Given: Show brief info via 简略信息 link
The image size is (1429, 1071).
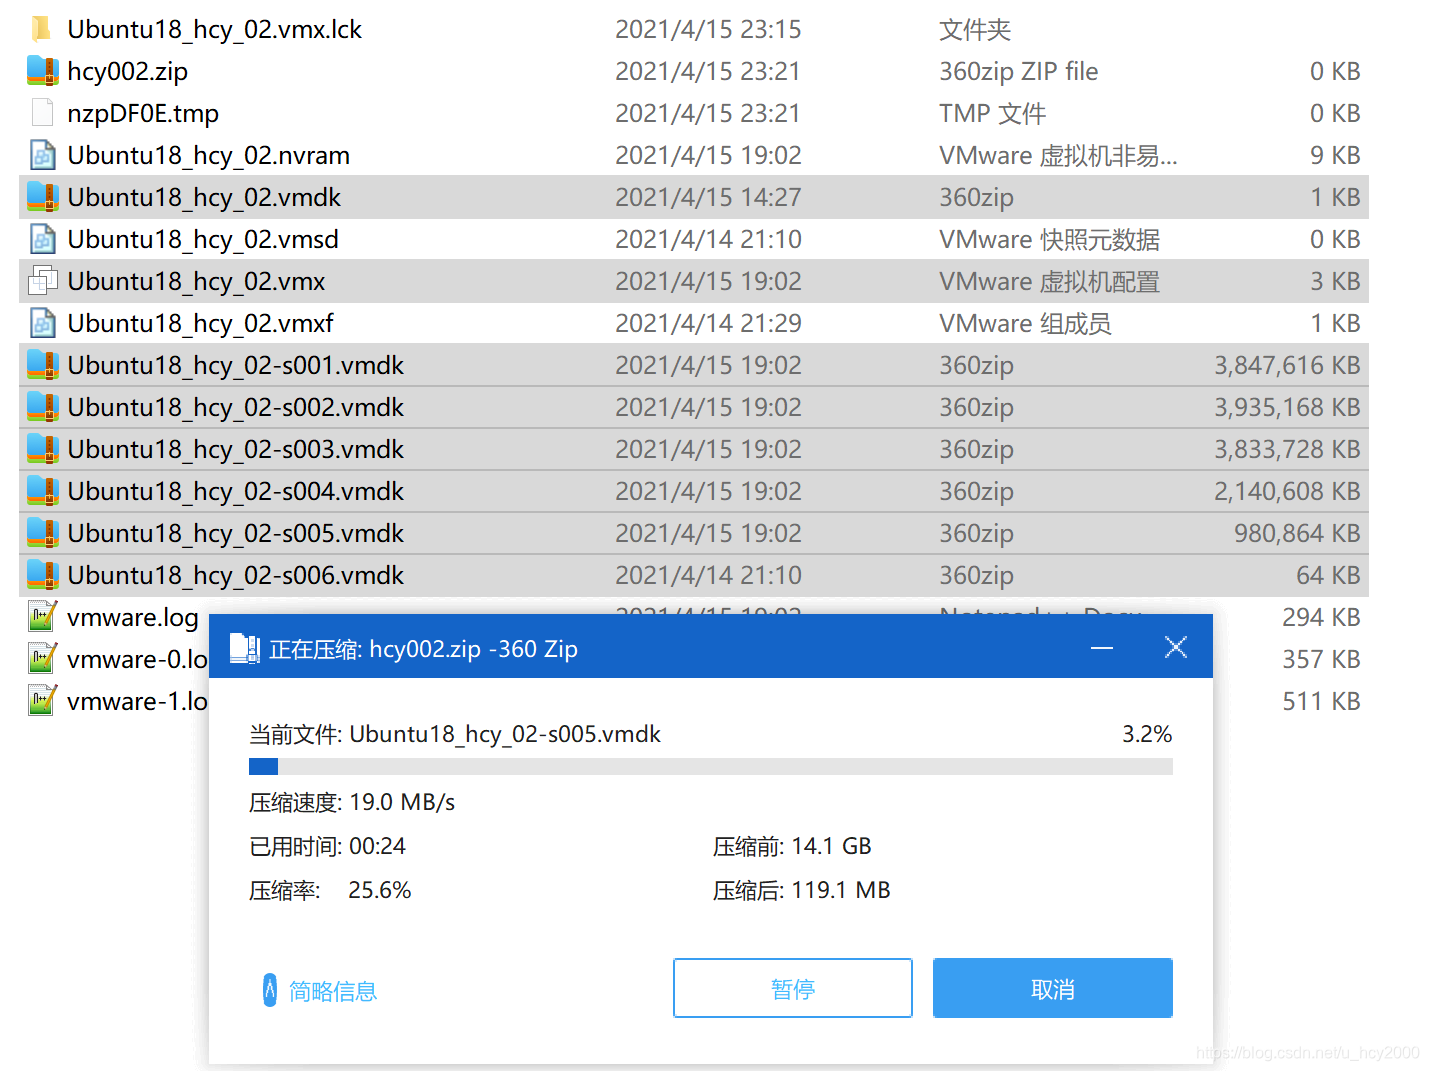Looking at the screenshot, I should (x=333, y=991).
